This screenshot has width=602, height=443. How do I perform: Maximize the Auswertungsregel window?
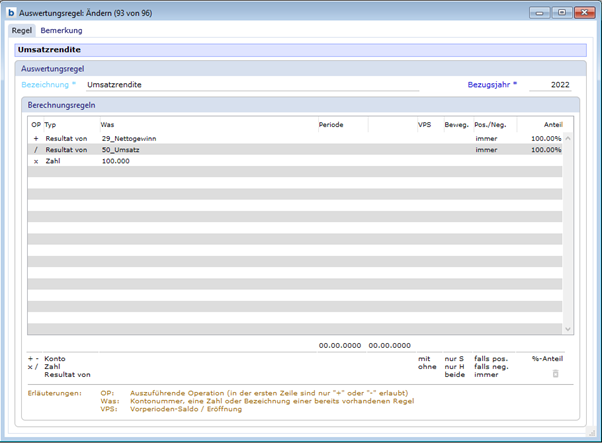coord(561,12)
